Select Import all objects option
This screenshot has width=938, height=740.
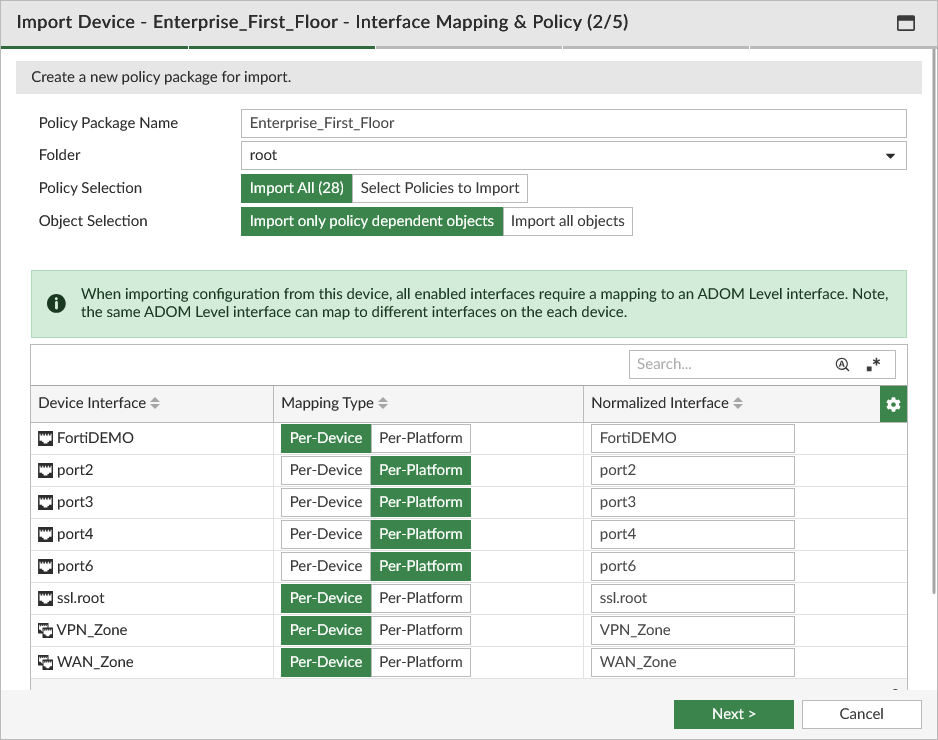(x=567, y=221)
